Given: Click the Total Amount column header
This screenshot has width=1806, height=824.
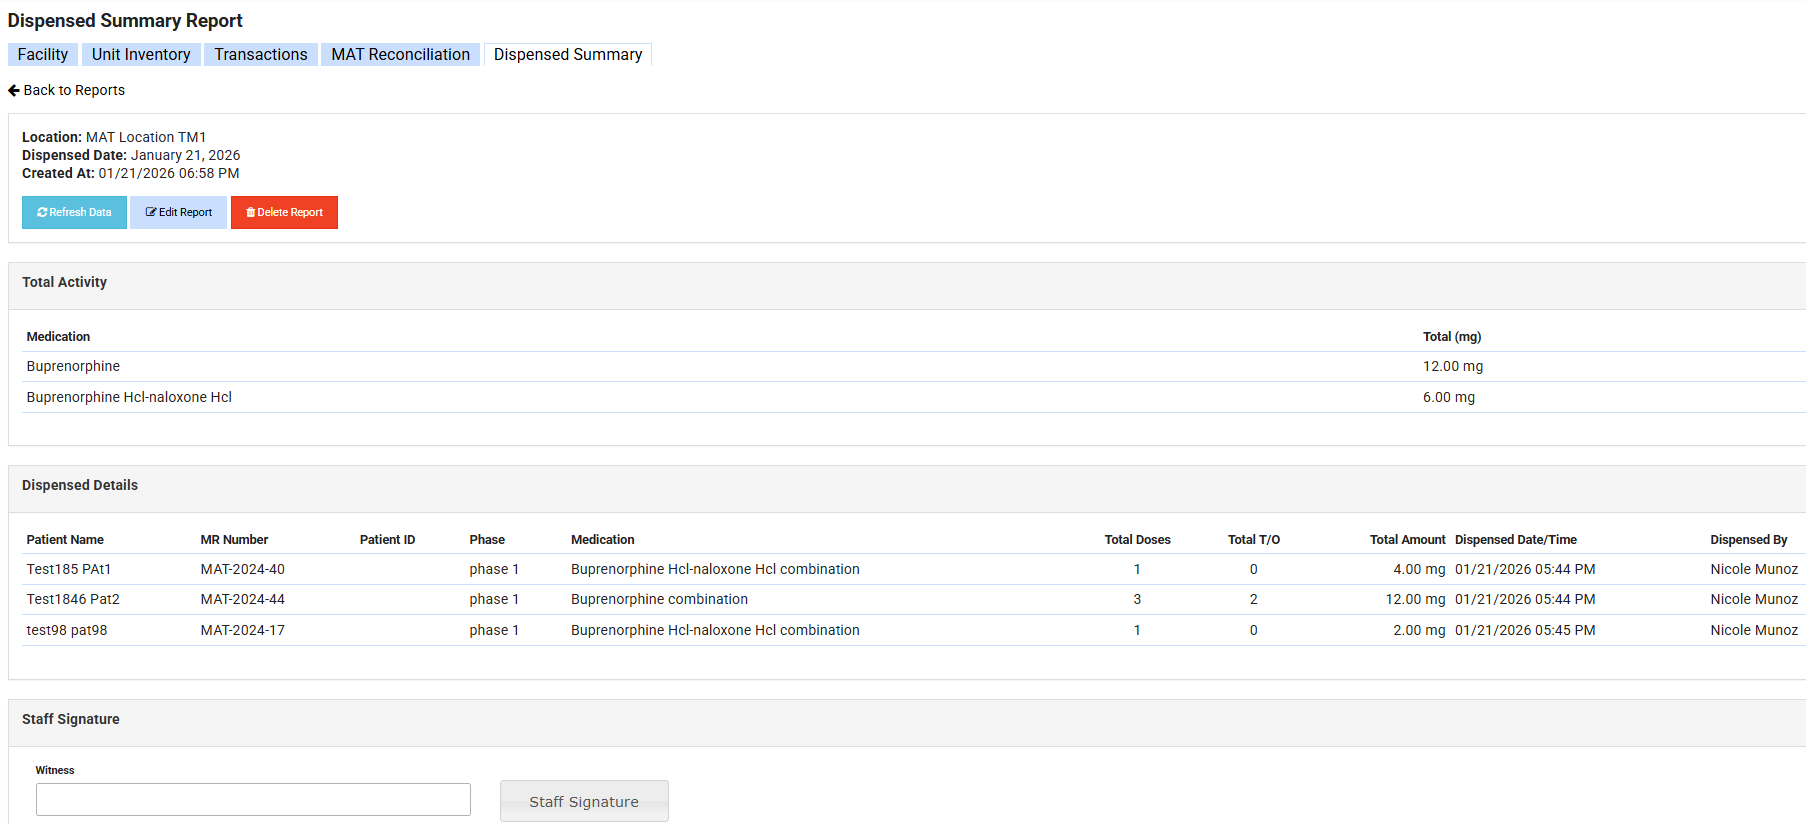Looking at the screenshot, I should tap(1407, 539).
